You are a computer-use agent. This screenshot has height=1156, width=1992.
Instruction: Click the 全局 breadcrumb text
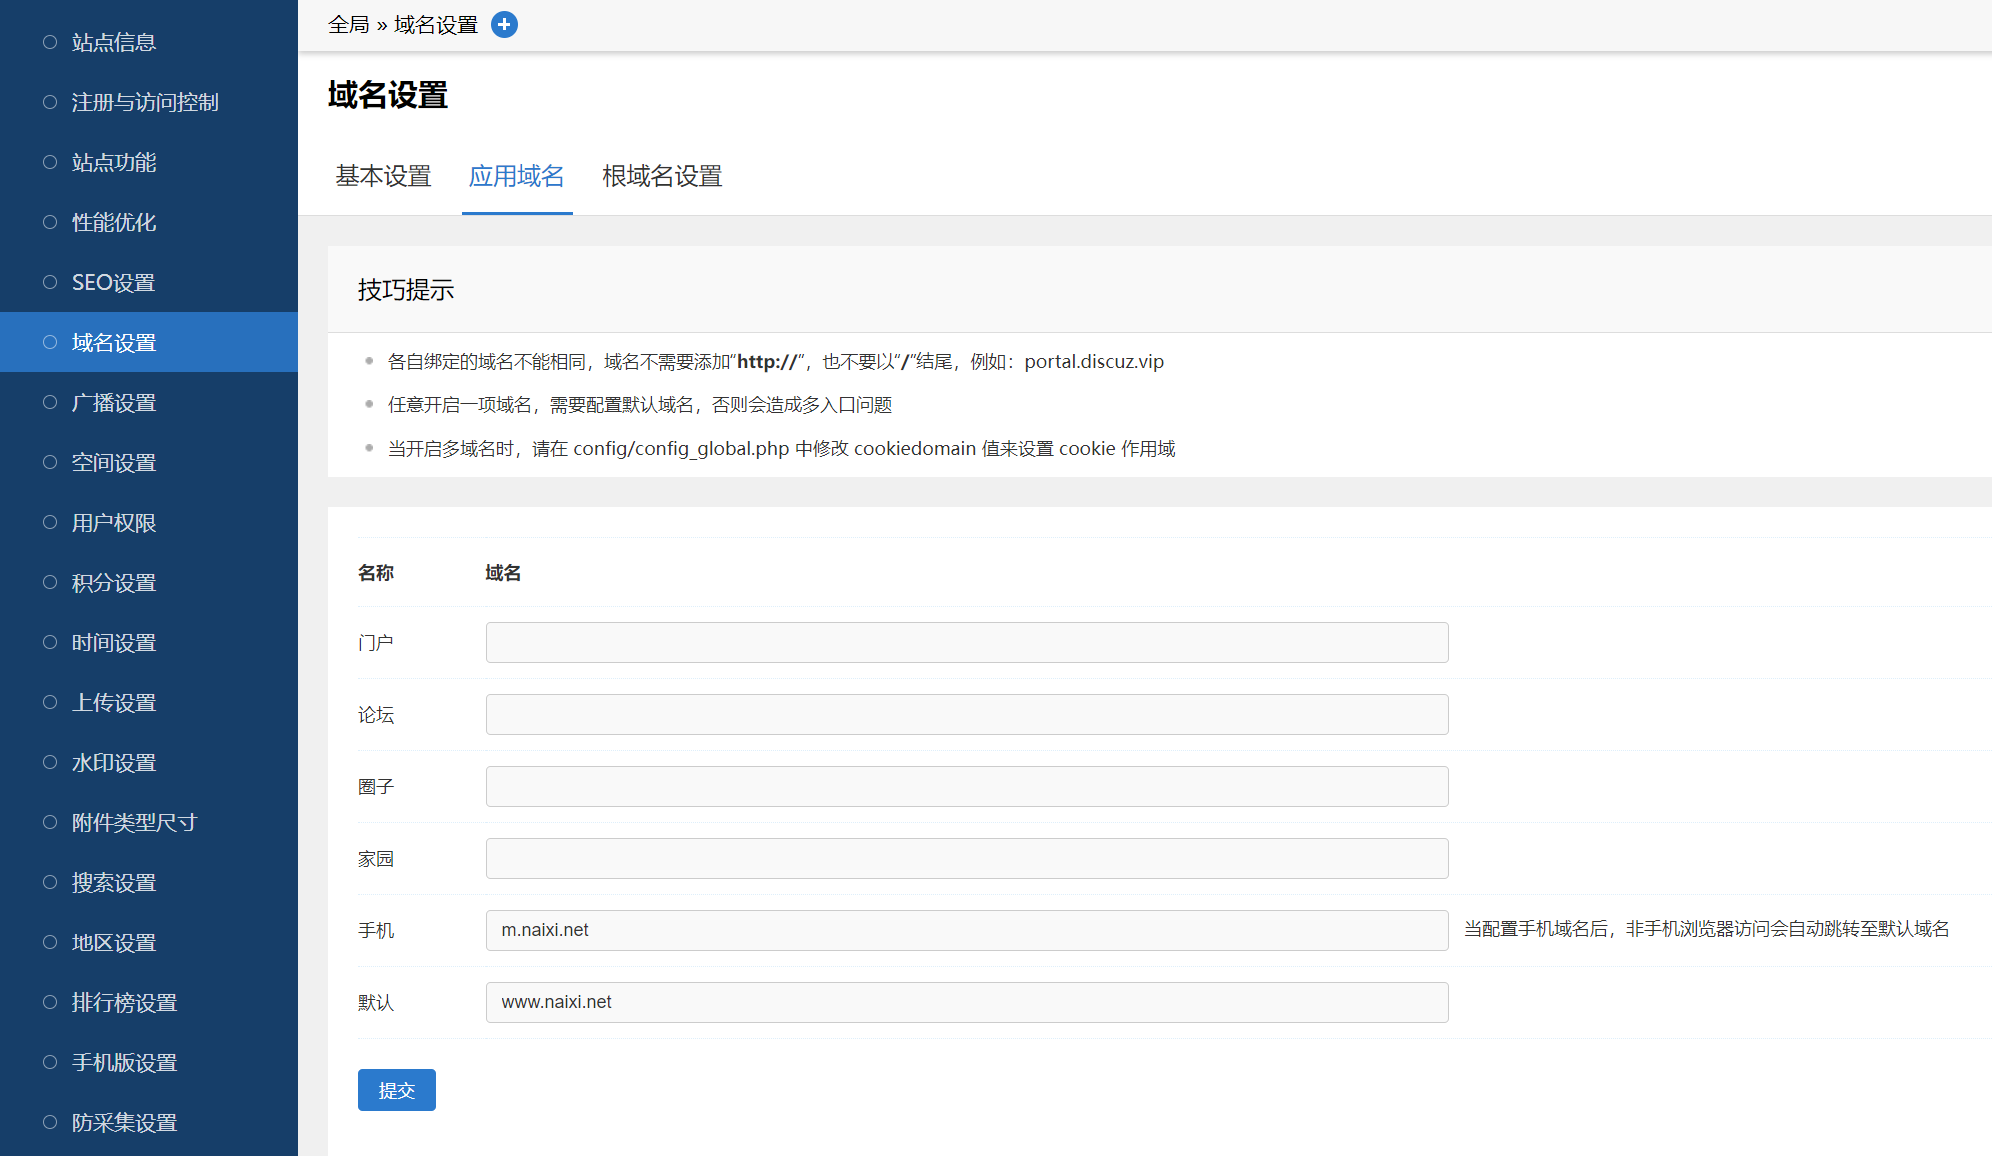[349, 25]
